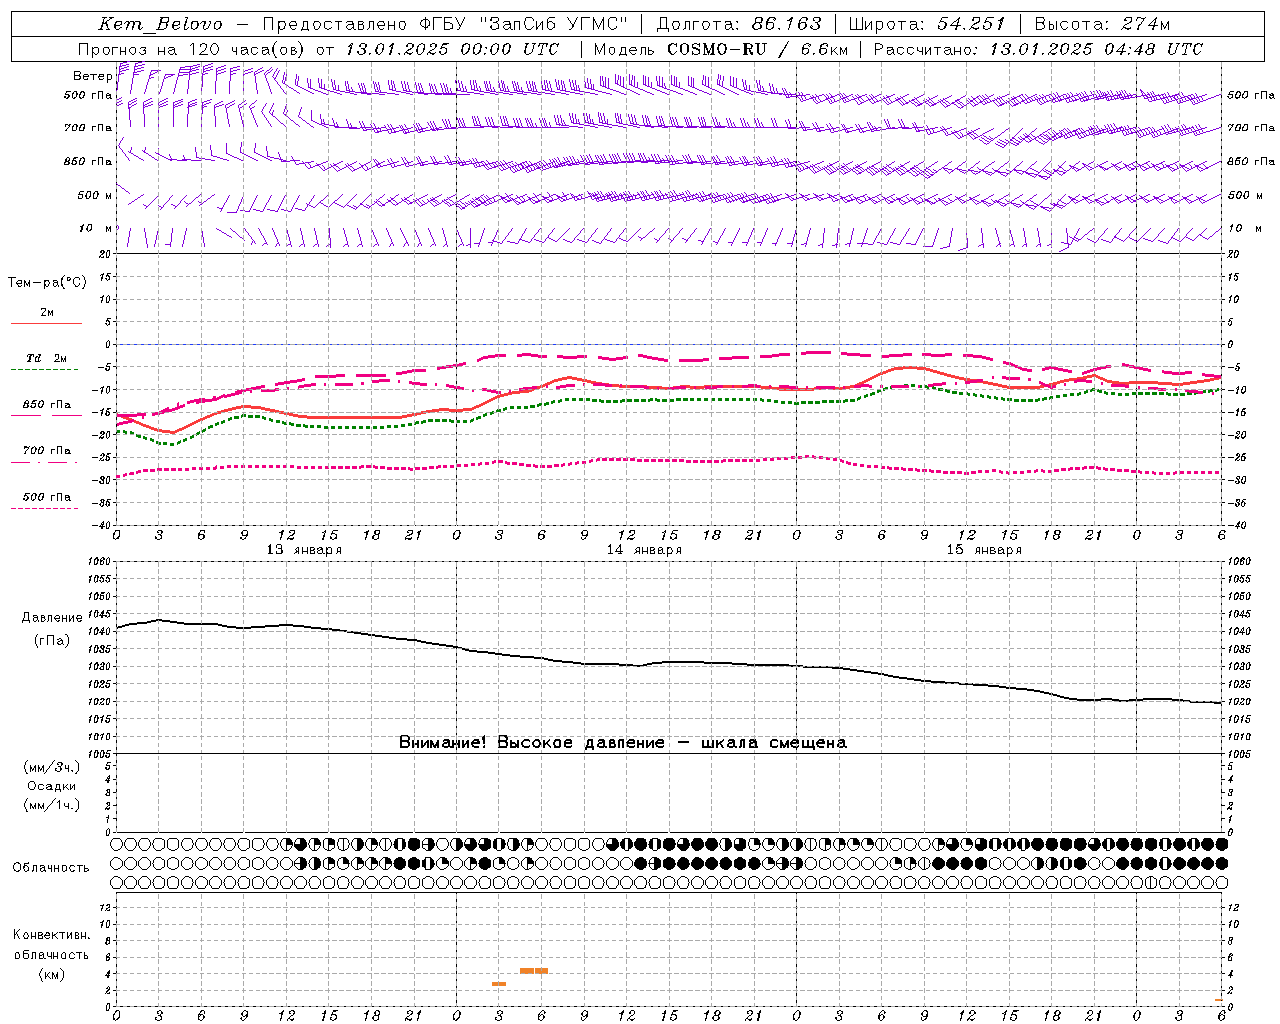Select the 'Модель COSMO-RU / 6.6км' label
This screenshot has width=1280, height=1024.
point(720,49)
